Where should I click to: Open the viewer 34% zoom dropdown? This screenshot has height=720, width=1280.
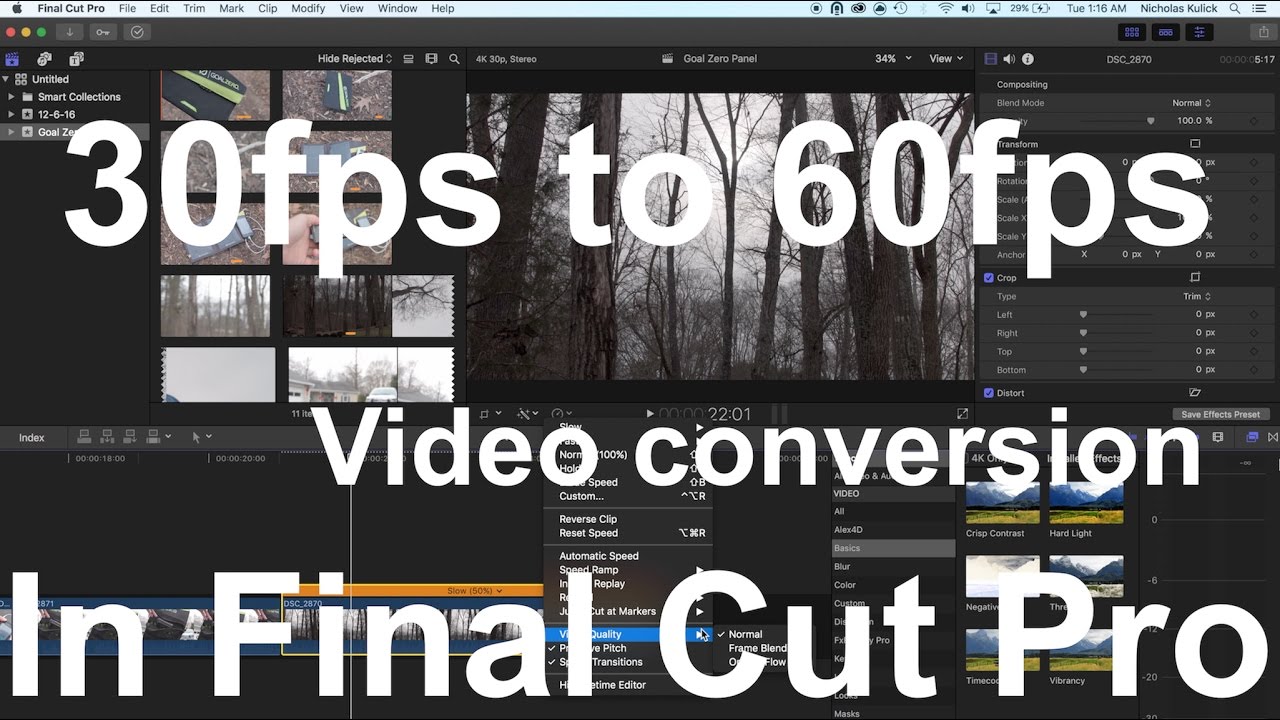[893, 59]
